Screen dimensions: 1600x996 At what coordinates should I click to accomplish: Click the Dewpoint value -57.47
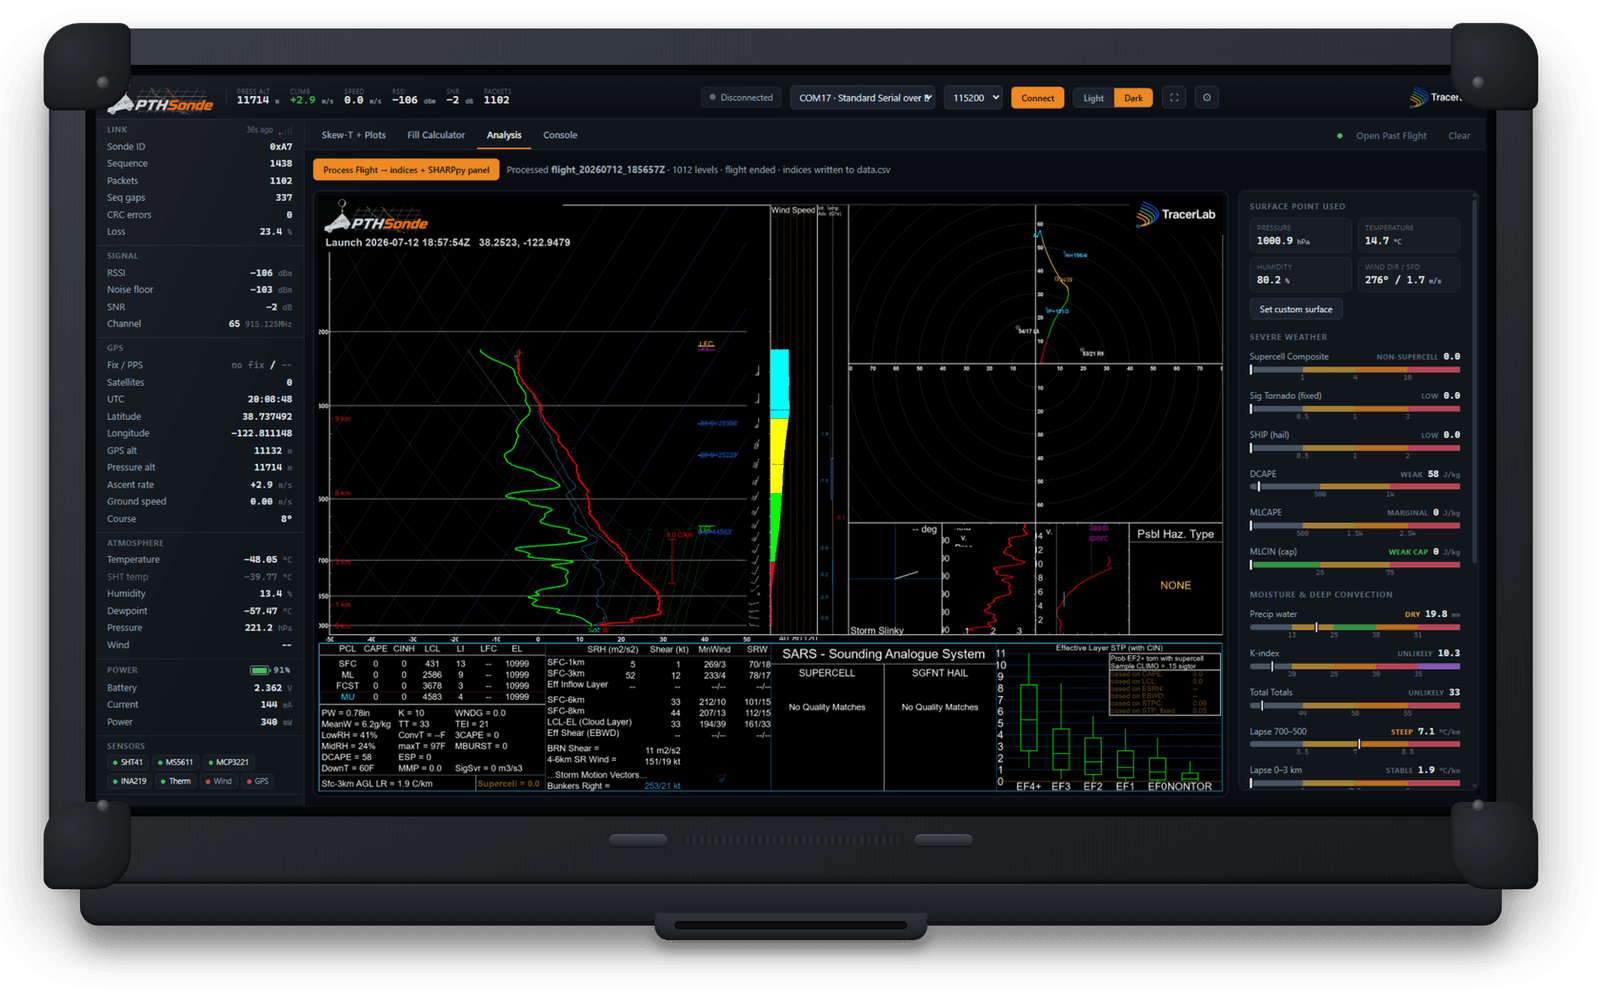click(261, 611)
